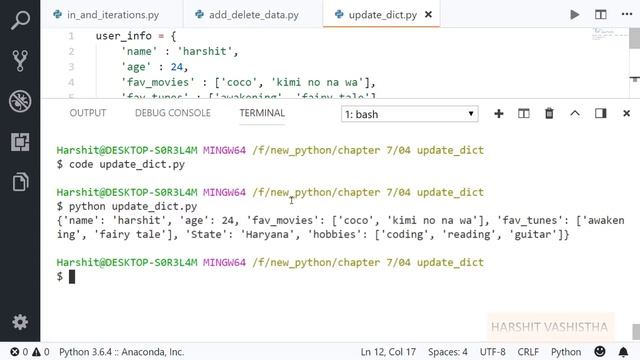Select Python 3.6.4 Anaconda interpreter
The image size is (640, 360).
[121, 352]
